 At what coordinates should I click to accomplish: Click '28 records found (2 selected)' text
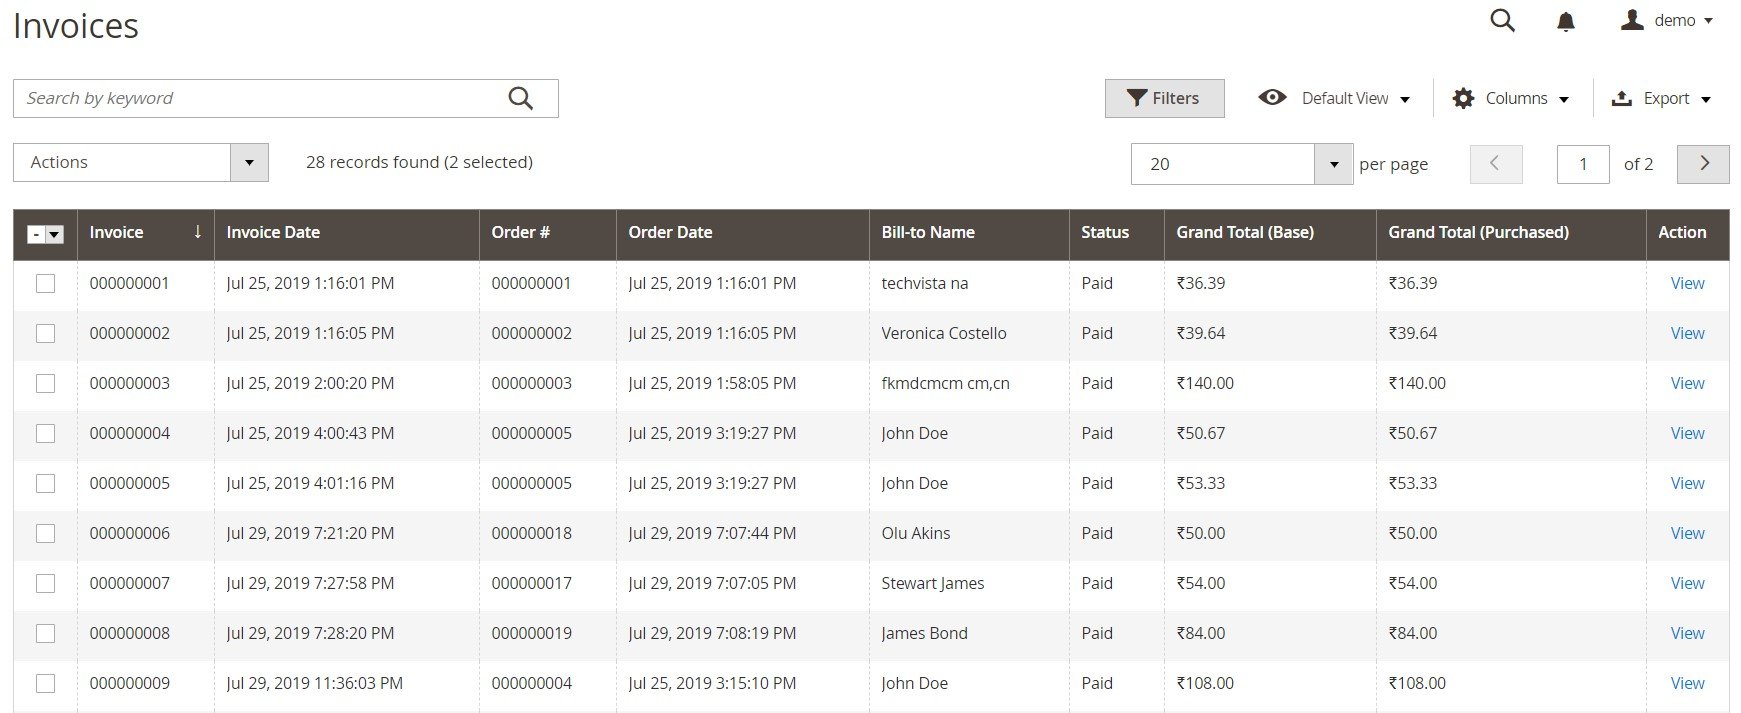pos(419,162)
